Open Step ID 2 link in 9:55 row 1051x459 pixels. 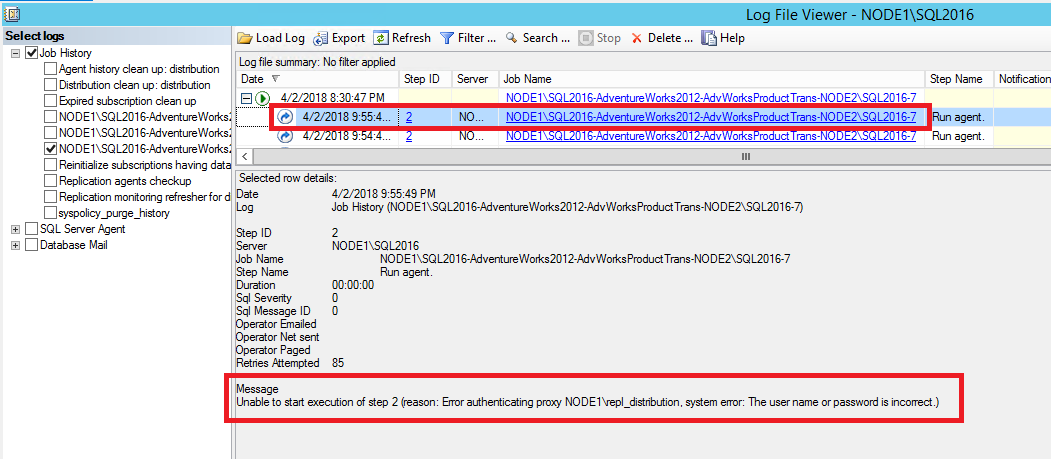coord(409,117)
